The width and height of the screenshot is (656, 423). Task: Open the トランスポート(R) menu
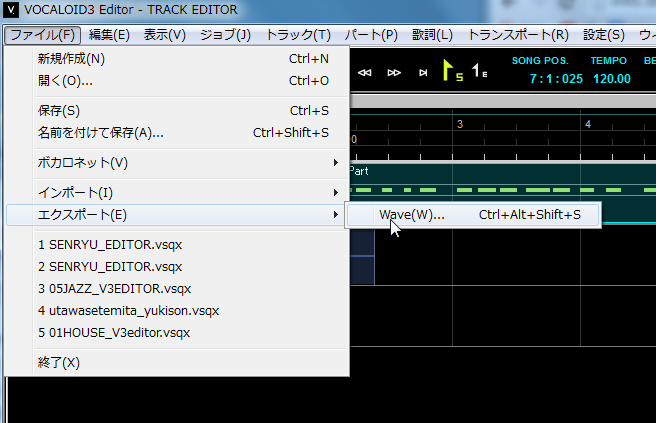518,35
